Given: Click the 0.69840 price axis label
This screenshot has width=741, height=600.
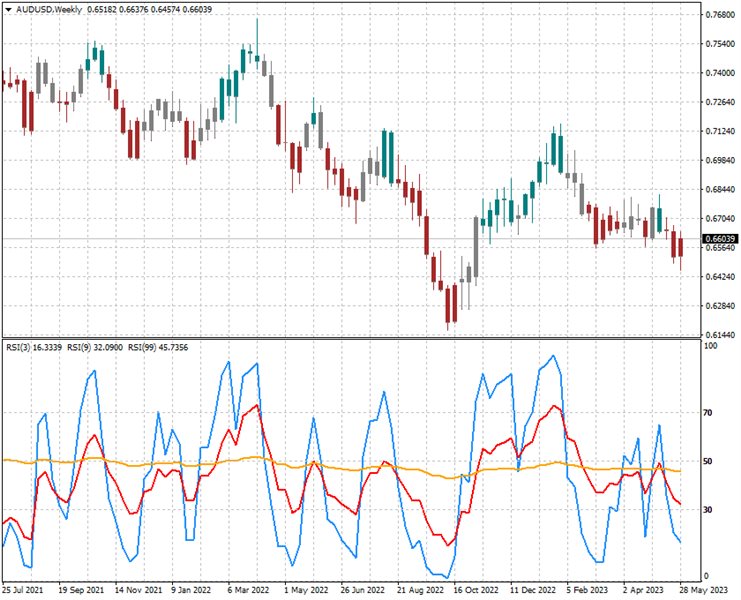Looking at the screenshot, I should pyautogui.click(x=720, y=161).
